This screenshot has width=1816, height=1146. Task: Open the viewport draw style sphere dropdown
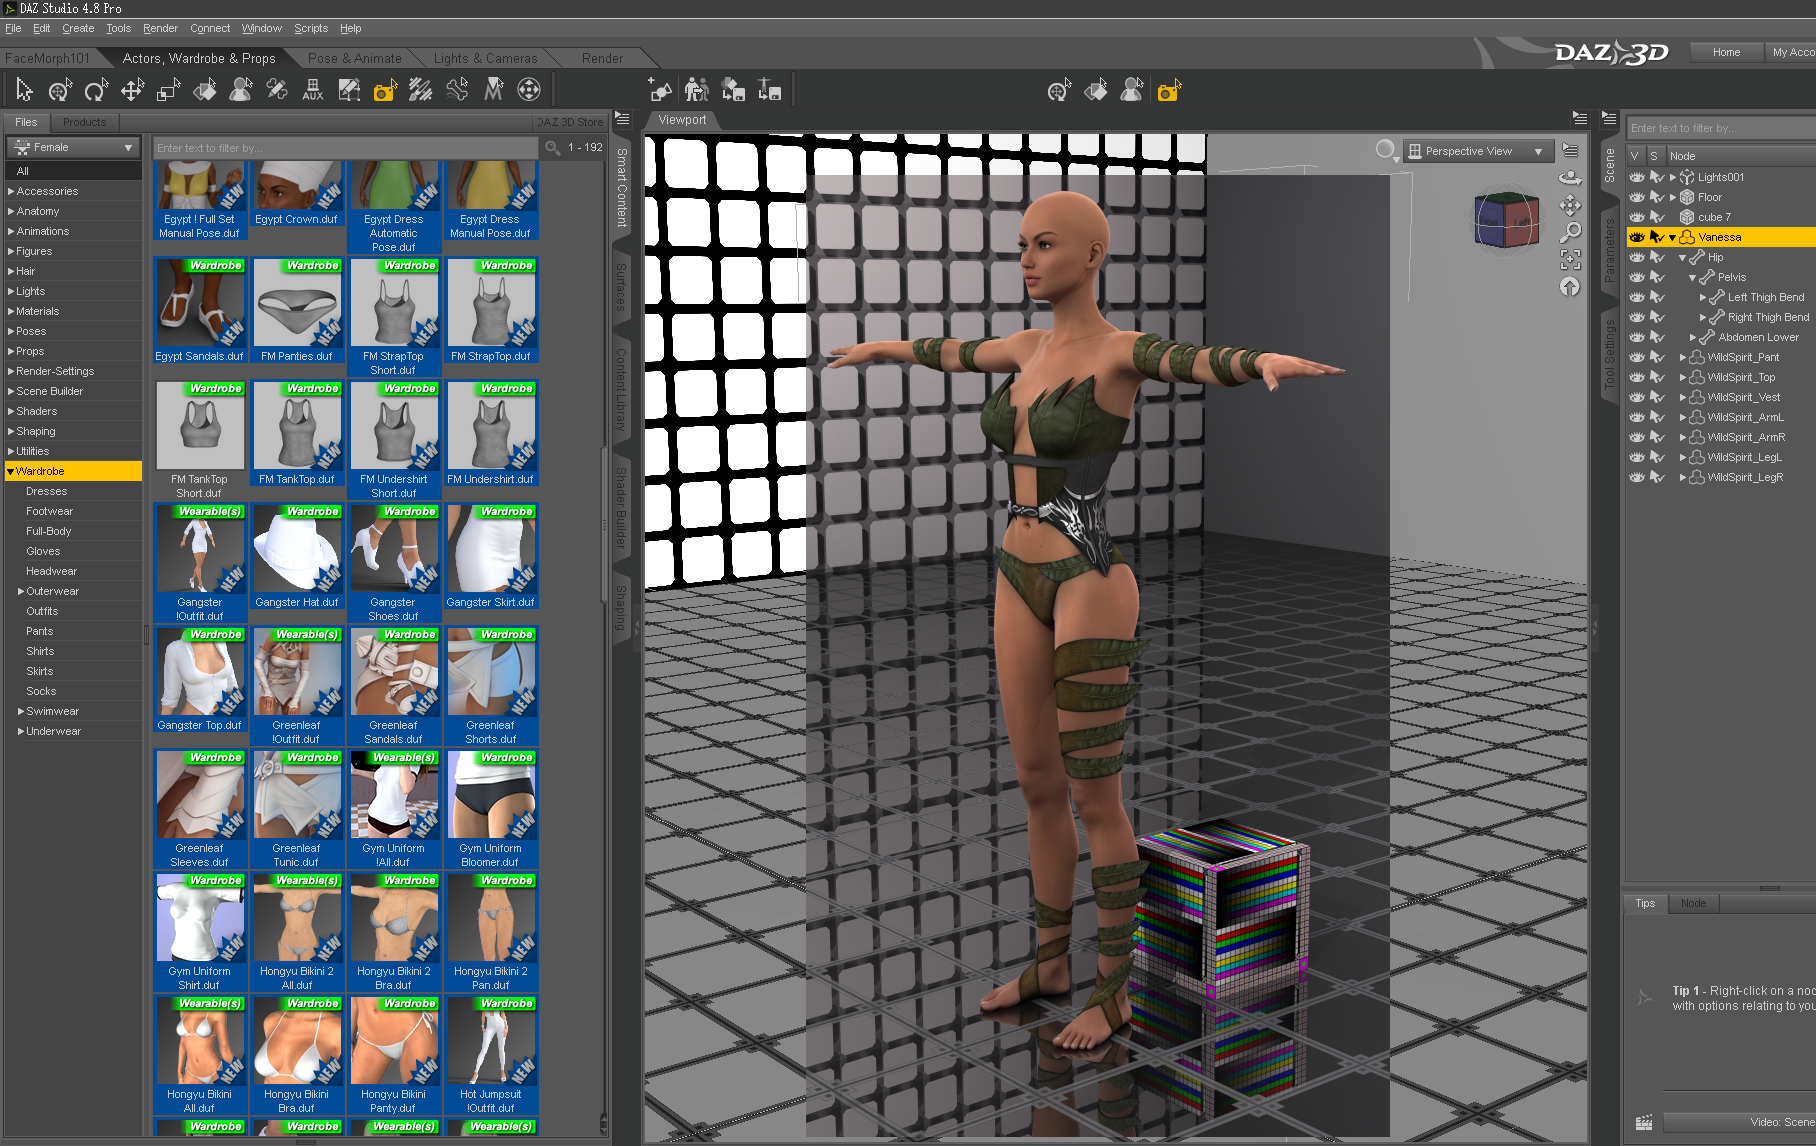click(x=1387, y=151)
